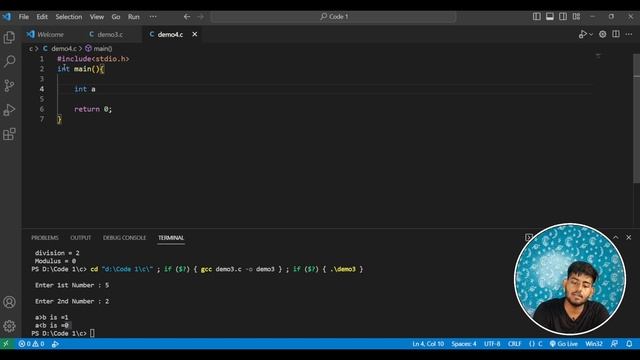Screen dimensions: 640x360
Task: Open the Search view in activity bar
Action: point(9,61)
